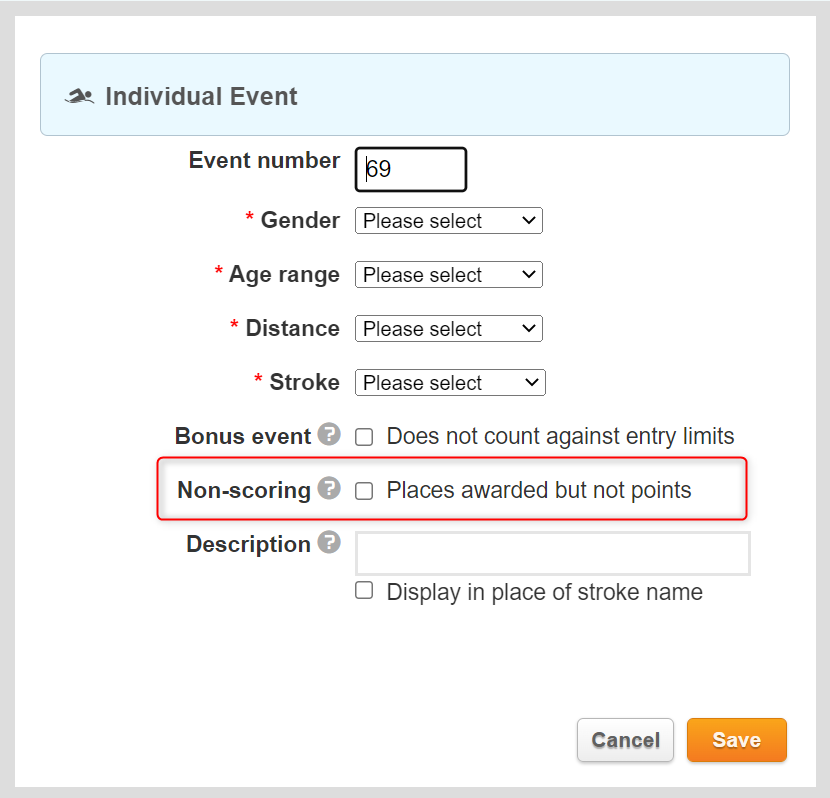Click the Individual Event heading text
The width and height of the screenshot is (830, 798).
pos(201,97)
